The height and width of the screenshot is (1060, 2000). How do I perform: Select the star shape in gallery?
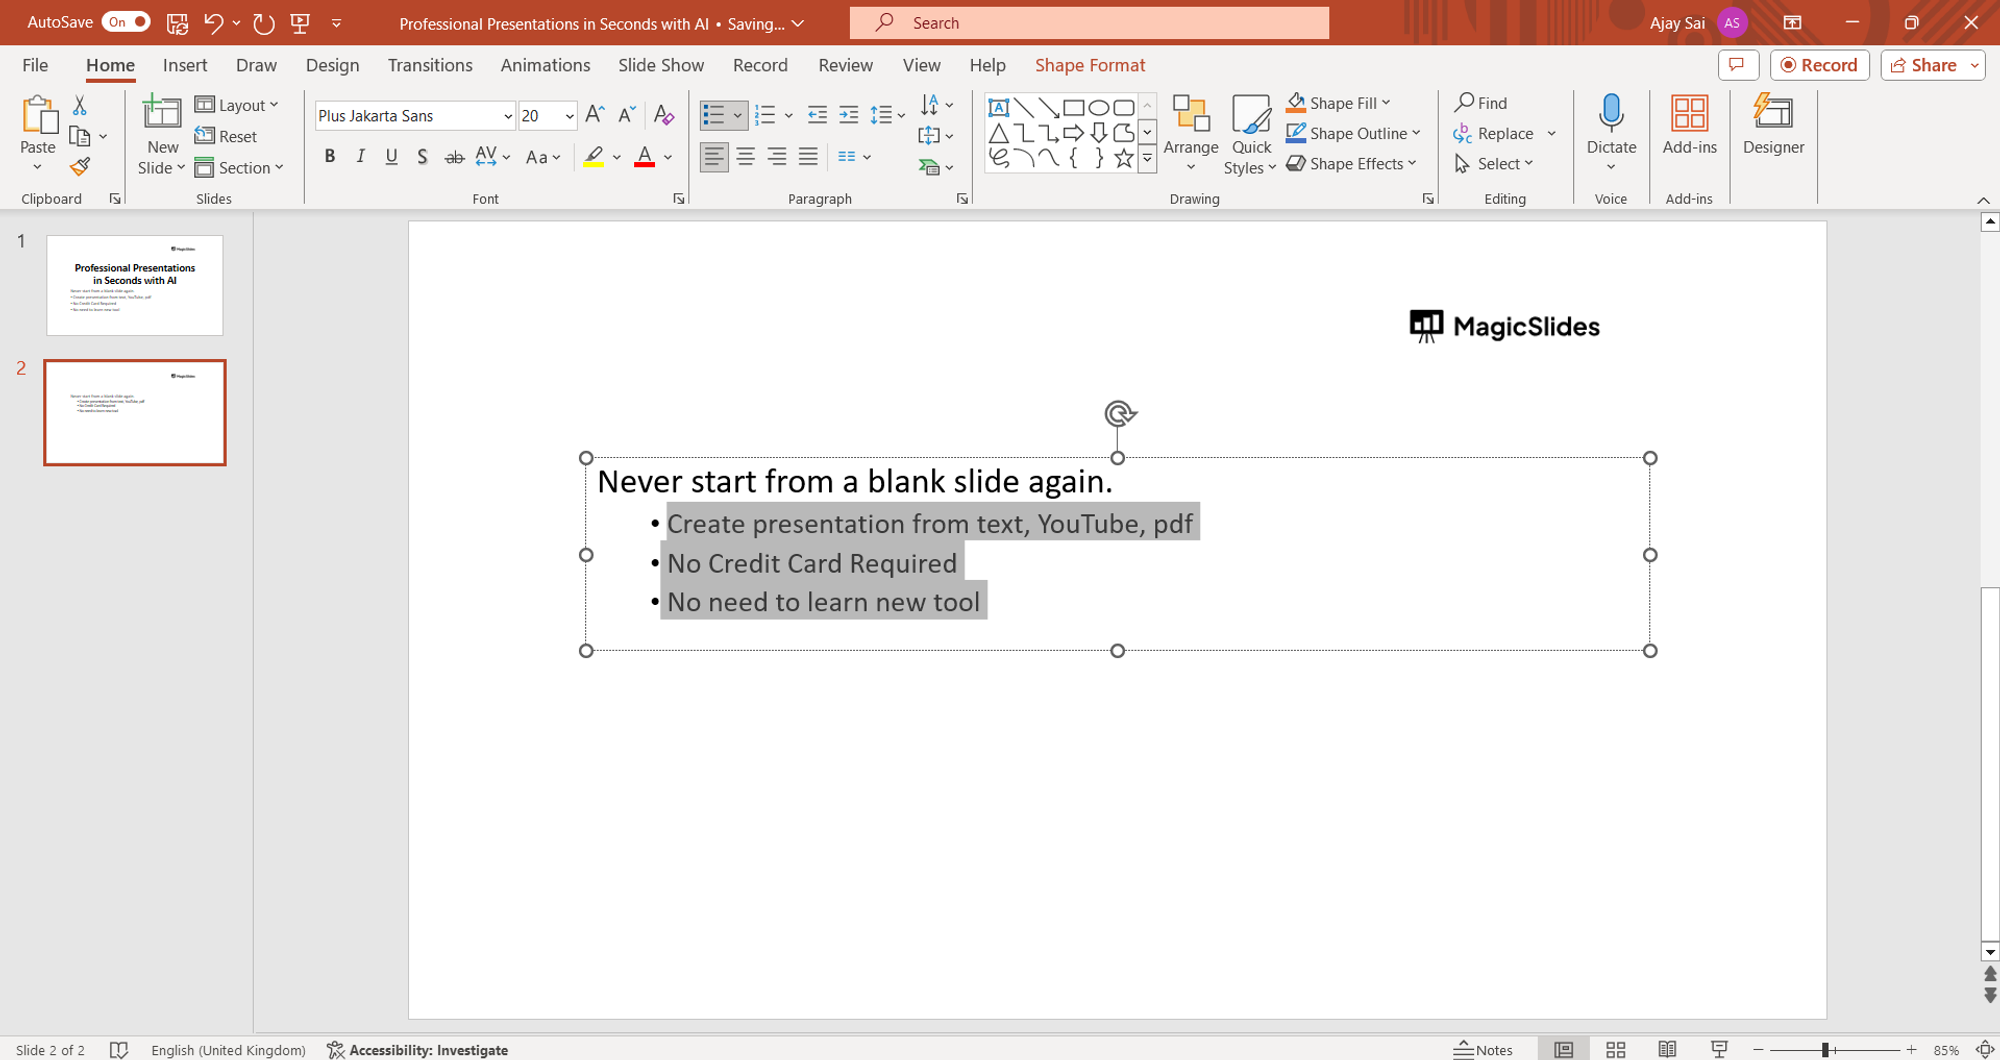click(1124, 158)
